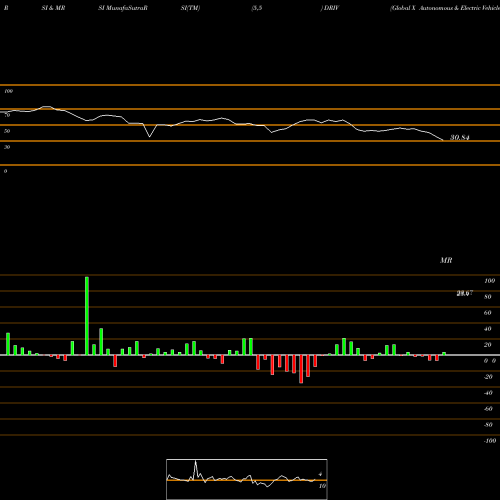Click the '-60' label on the MR axis
The image size is (500, 500).
[x=488, y=409]
